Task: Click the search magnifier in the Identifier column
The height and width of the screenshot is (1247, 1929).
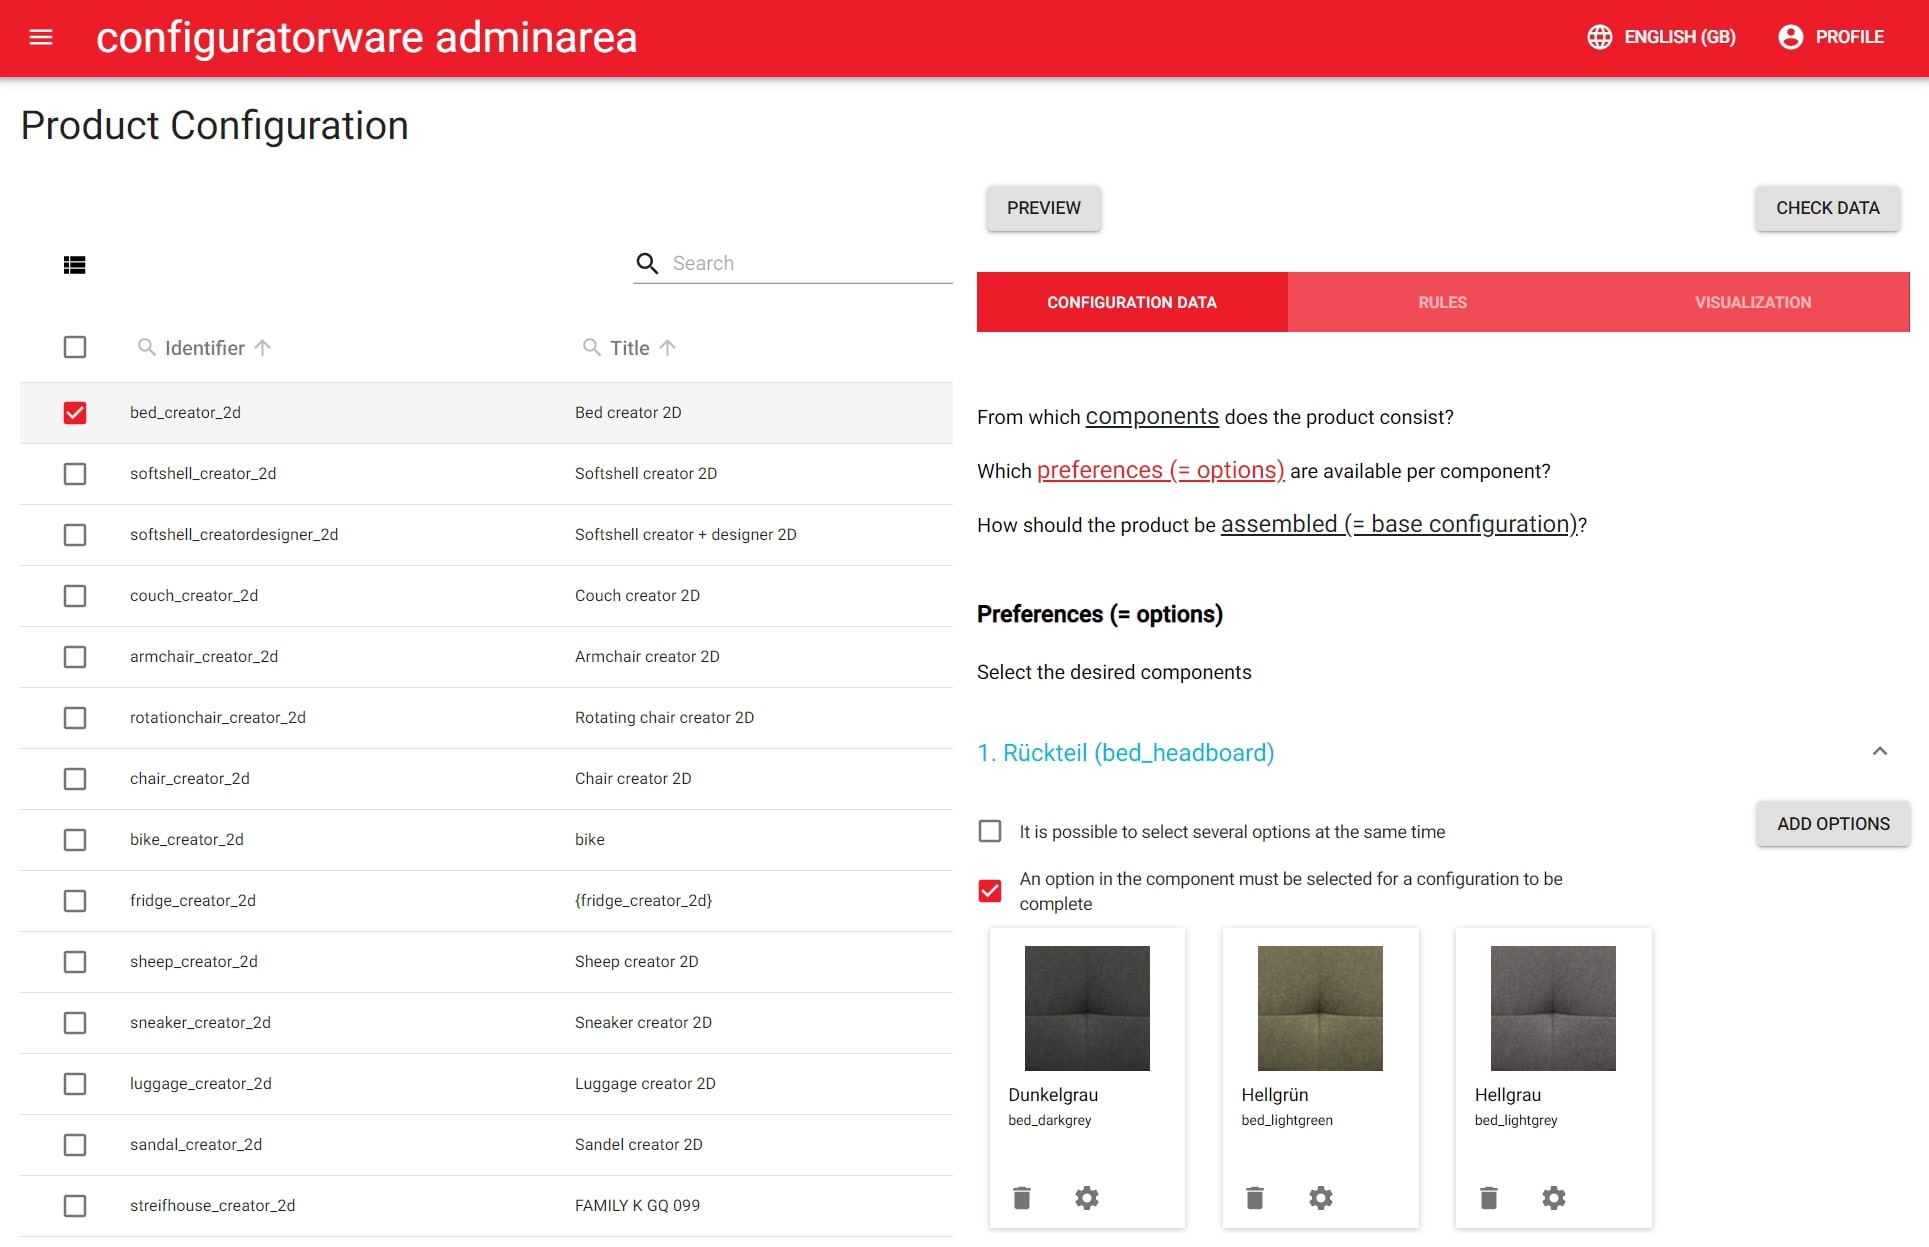Action: pos(146,347)
